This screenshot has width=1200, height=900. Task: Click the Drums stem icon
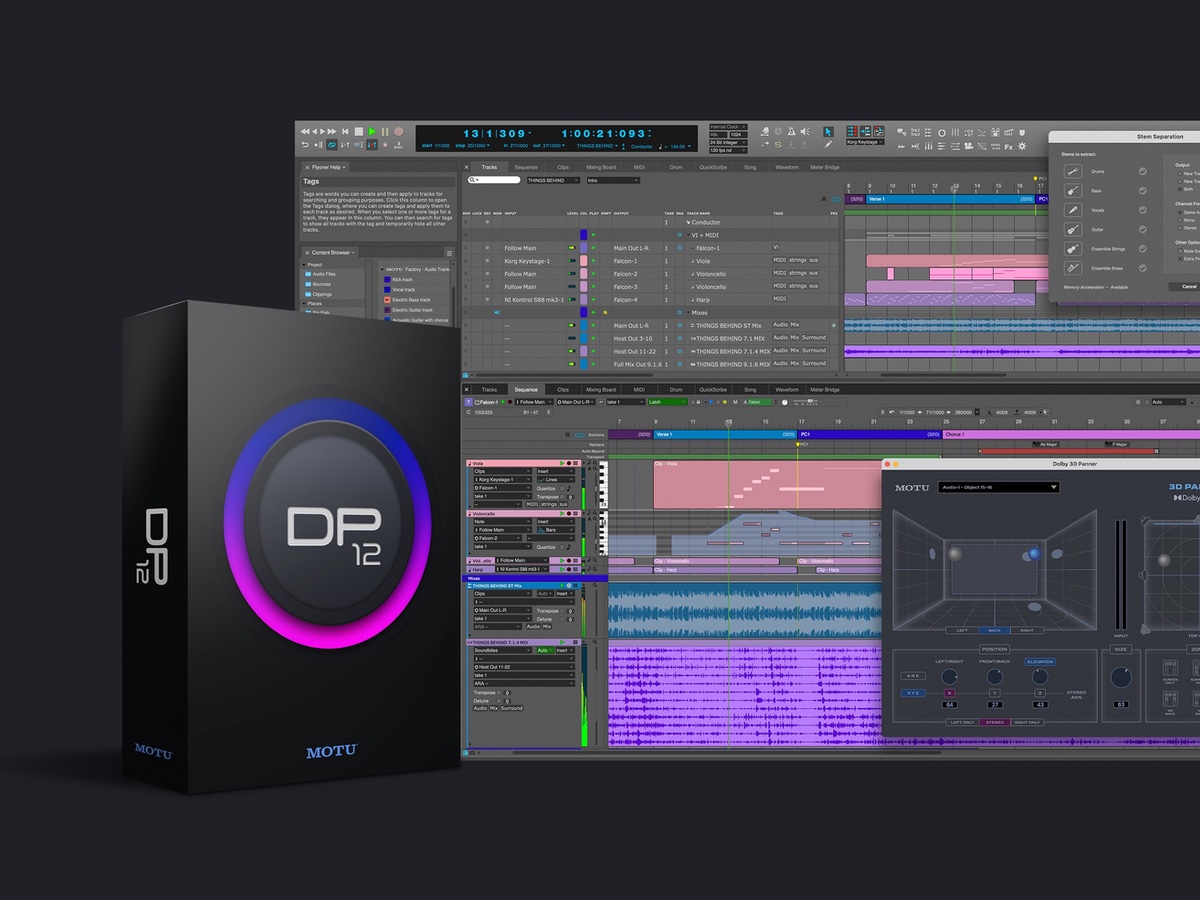click(1073, 171)
